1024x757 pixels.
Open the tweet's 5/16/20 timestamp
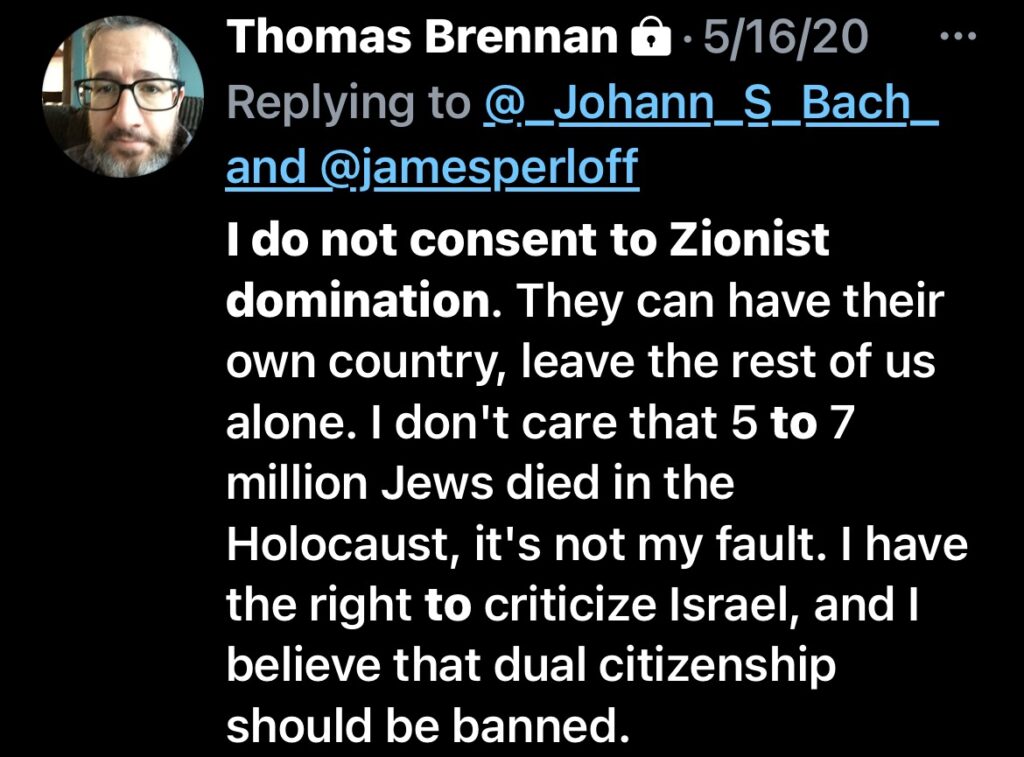785,38
